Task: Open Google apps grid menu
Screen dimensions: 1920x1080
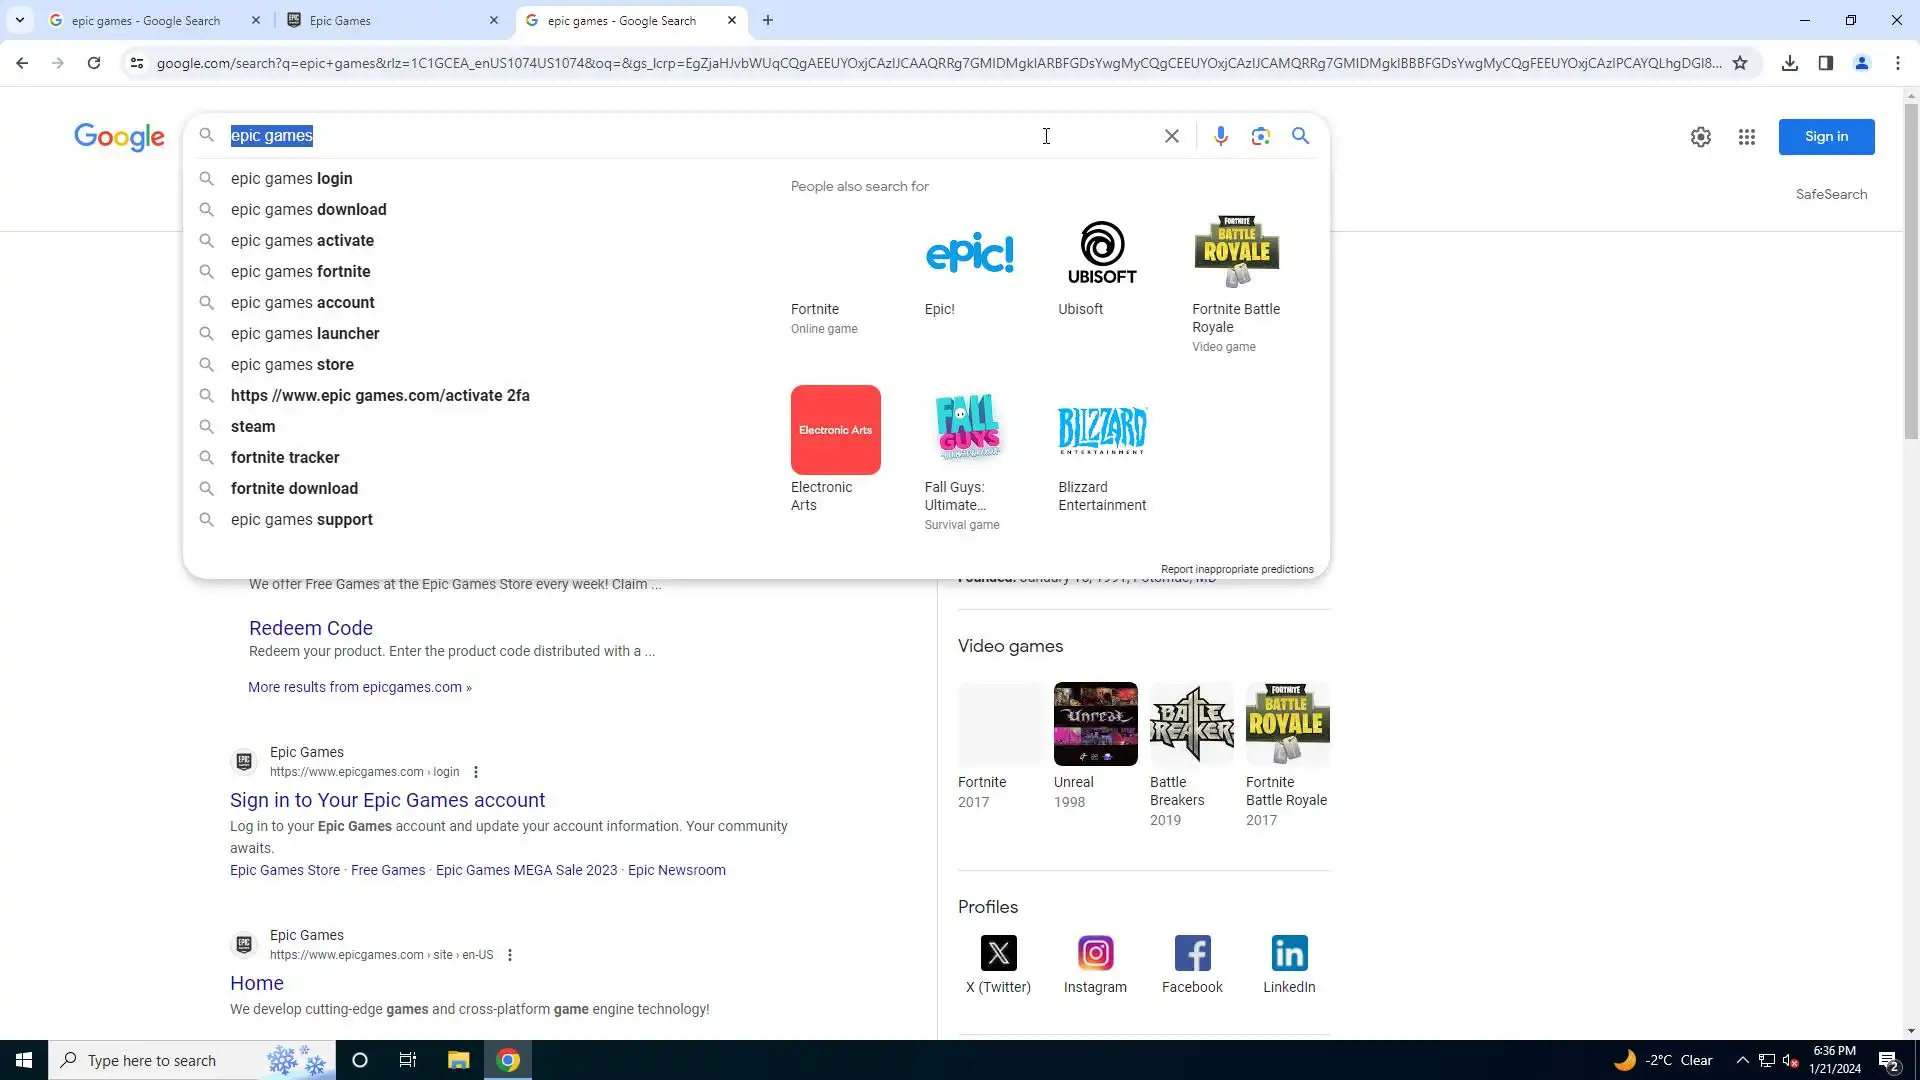Action: coord(1746,137)
